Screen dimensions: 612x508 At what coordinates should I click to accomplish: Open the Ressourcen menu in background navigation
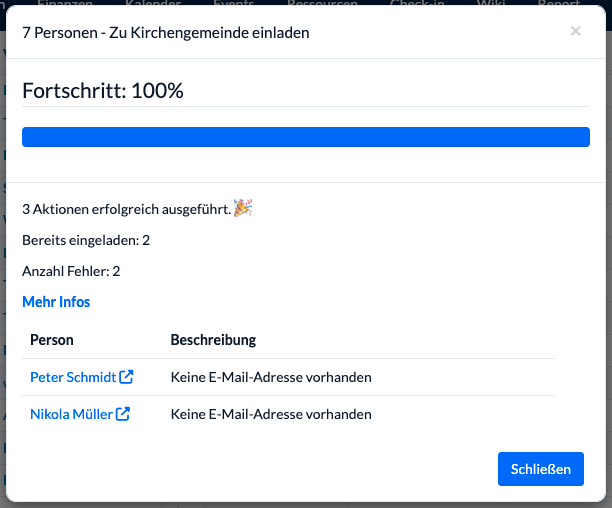pyautogui.click(x=322, y=4)
